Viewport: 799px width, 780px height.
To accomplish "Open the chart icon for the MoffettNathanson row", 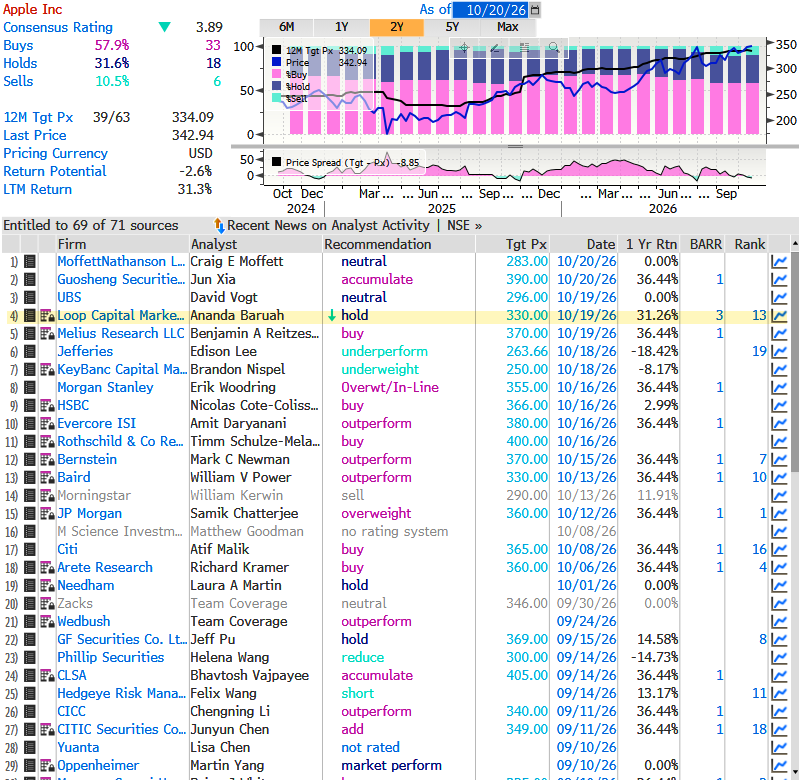I will click(779, 261).
